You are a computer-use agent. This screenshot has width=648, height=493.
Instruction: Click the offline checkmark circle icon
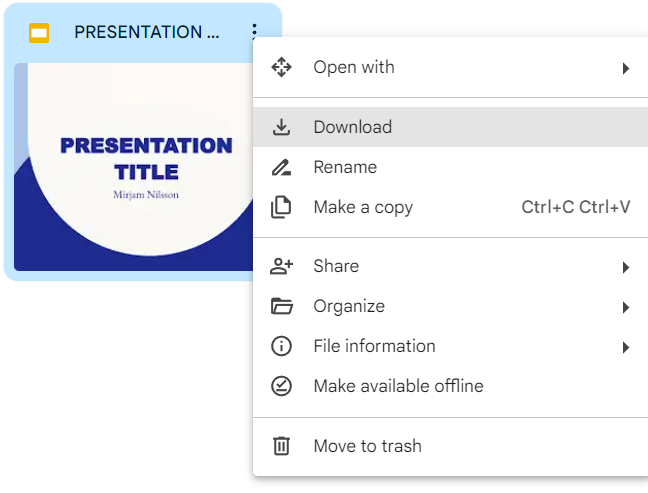pyautogui.click(x=282, y=386)
